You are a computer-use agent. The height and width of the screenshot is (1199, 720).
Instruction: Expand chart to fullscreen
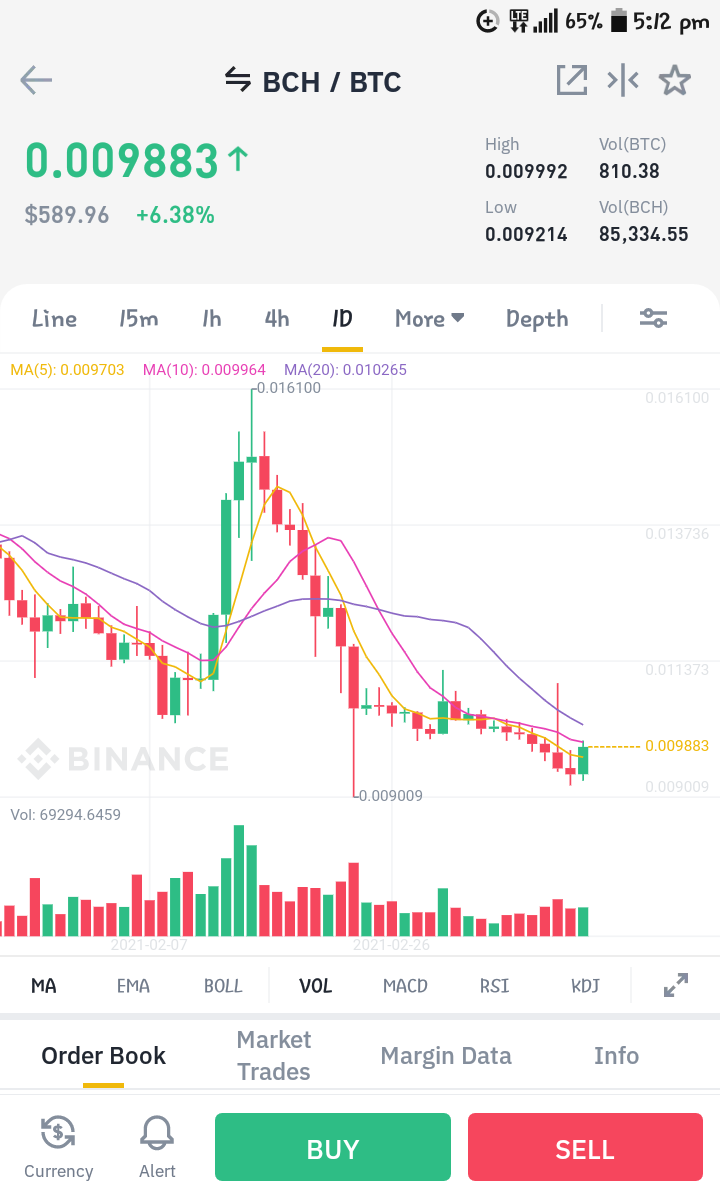pos(676,985)
